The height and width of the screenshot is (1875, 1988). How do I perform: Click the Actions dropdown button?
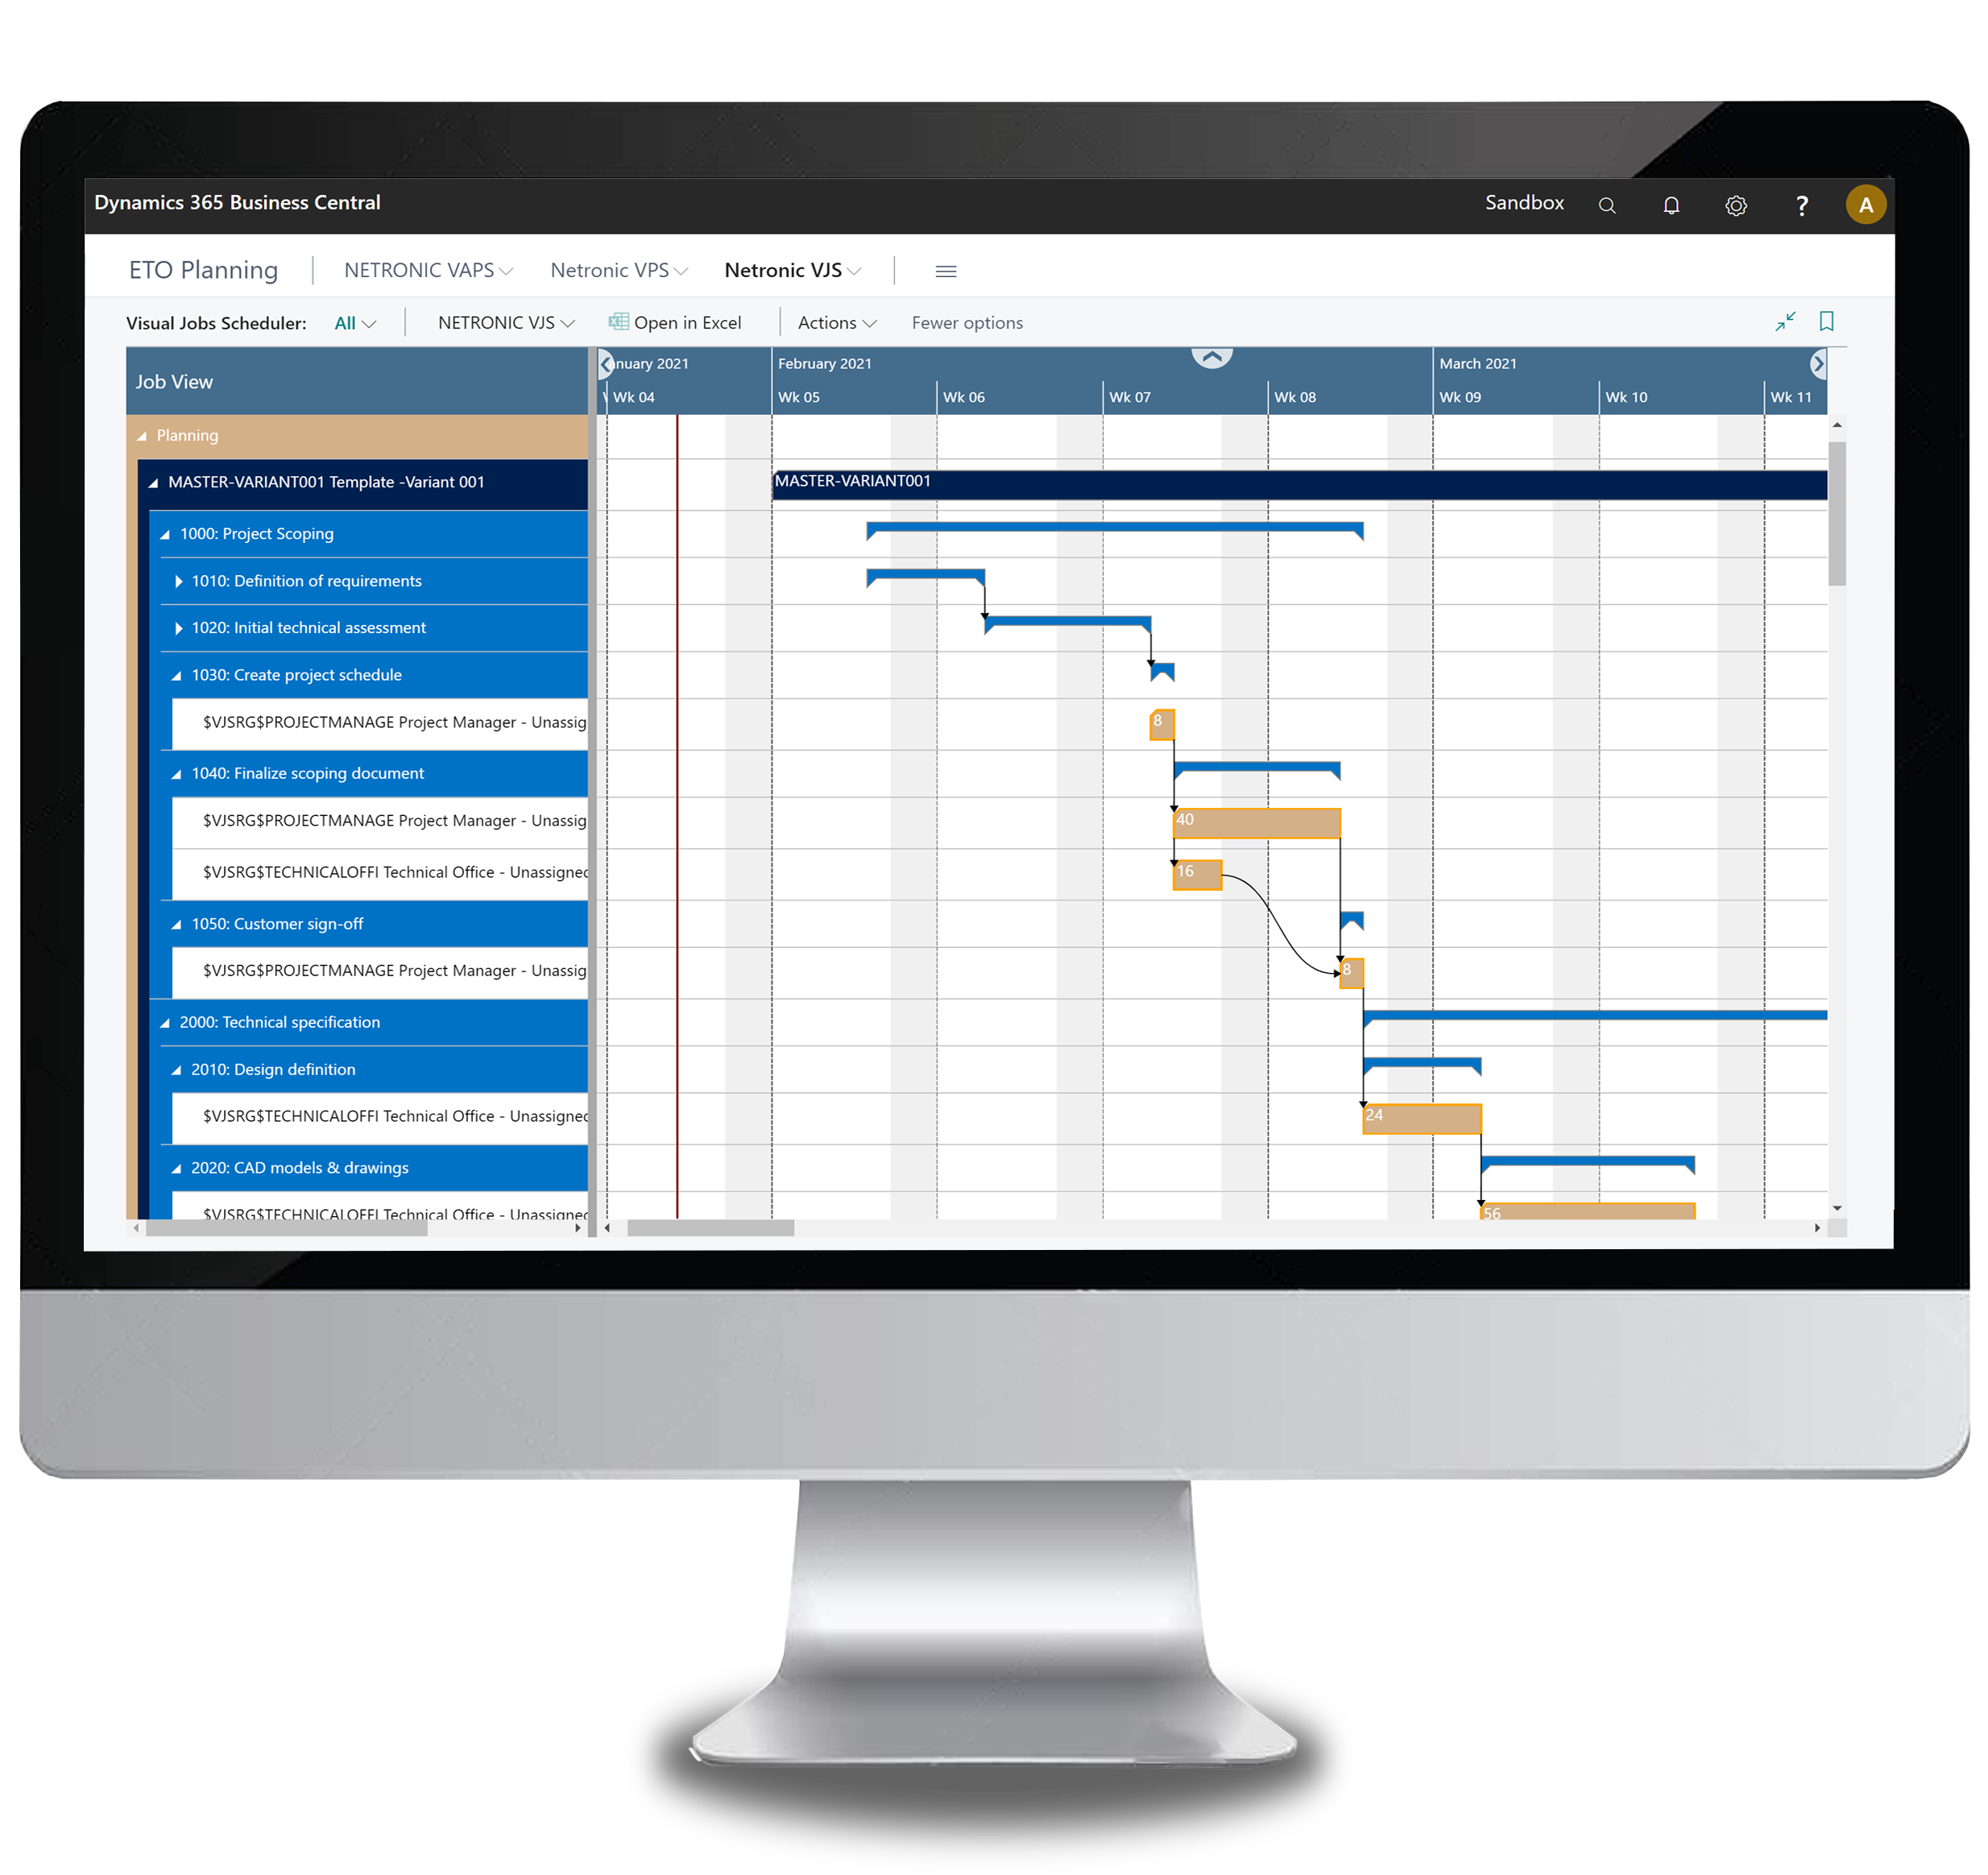pos(830,322)
